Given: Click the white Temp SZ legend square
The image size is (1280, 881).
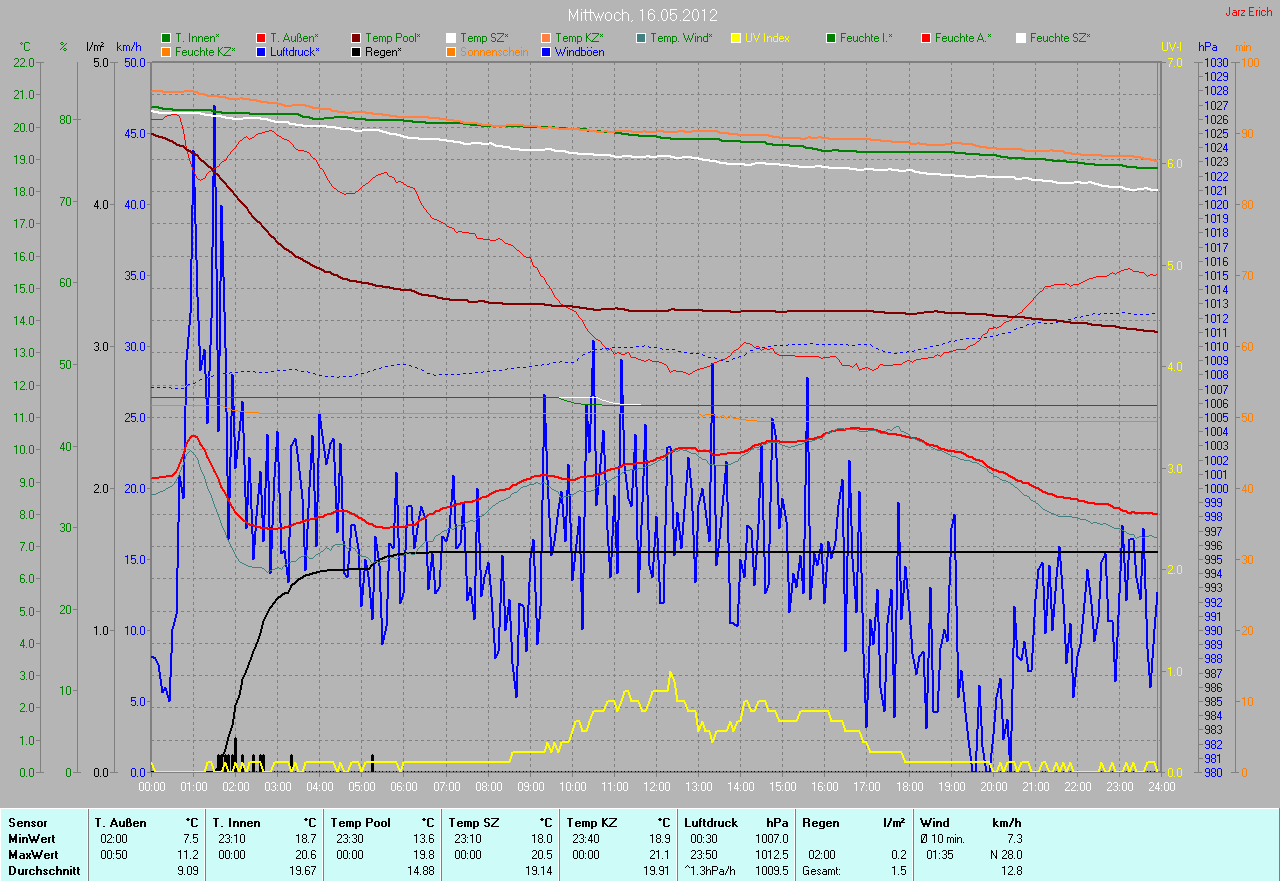Looking at the screenshot, I should [451, 38].
